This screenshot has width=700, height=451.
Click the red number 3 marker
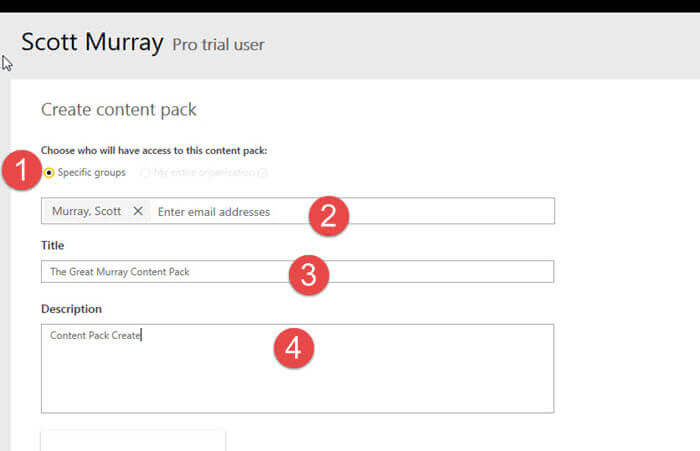[x=308, y=276]
